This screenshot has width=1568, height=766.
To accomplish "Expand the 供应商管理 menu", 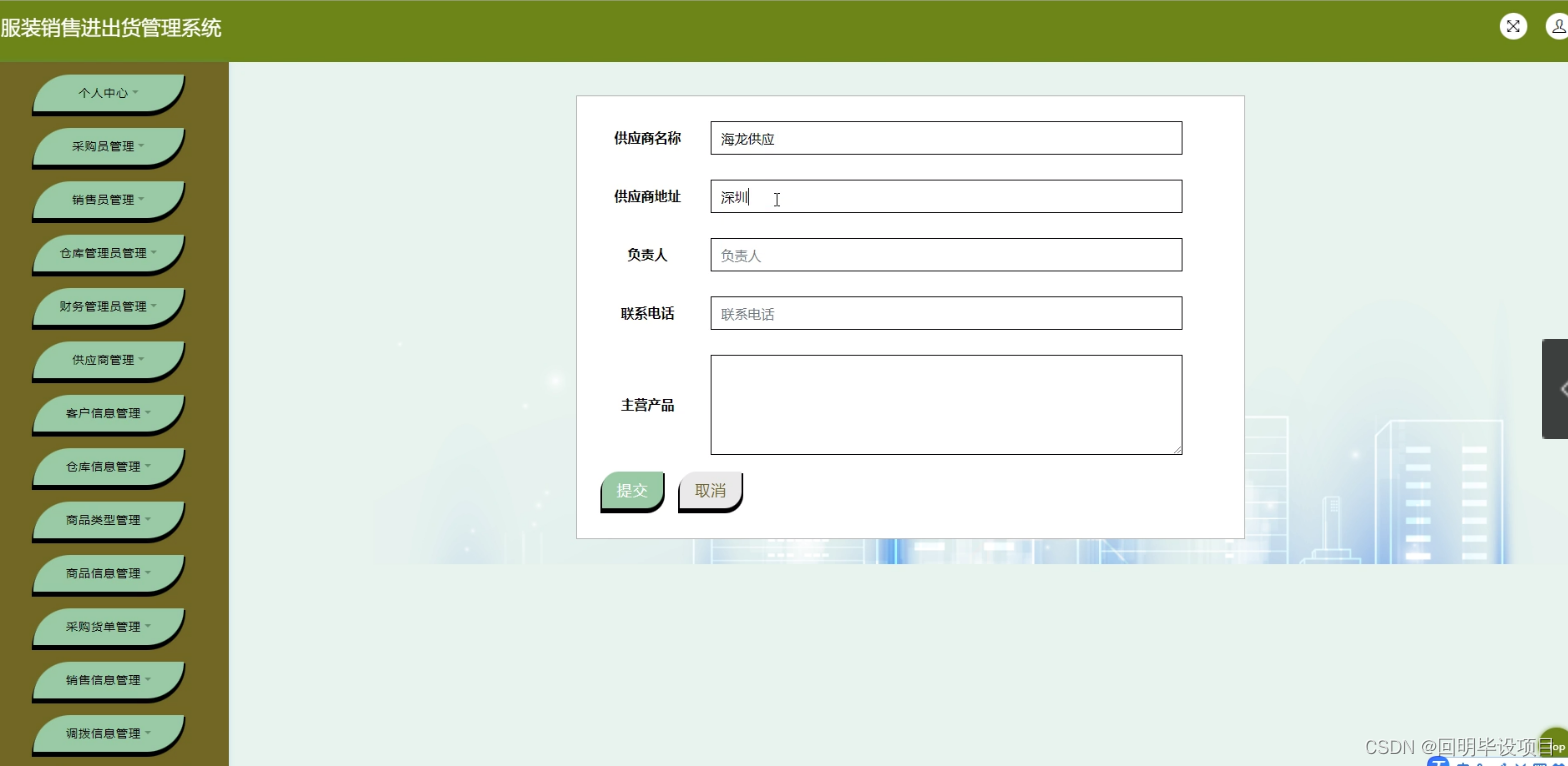I will coord(109,360).
